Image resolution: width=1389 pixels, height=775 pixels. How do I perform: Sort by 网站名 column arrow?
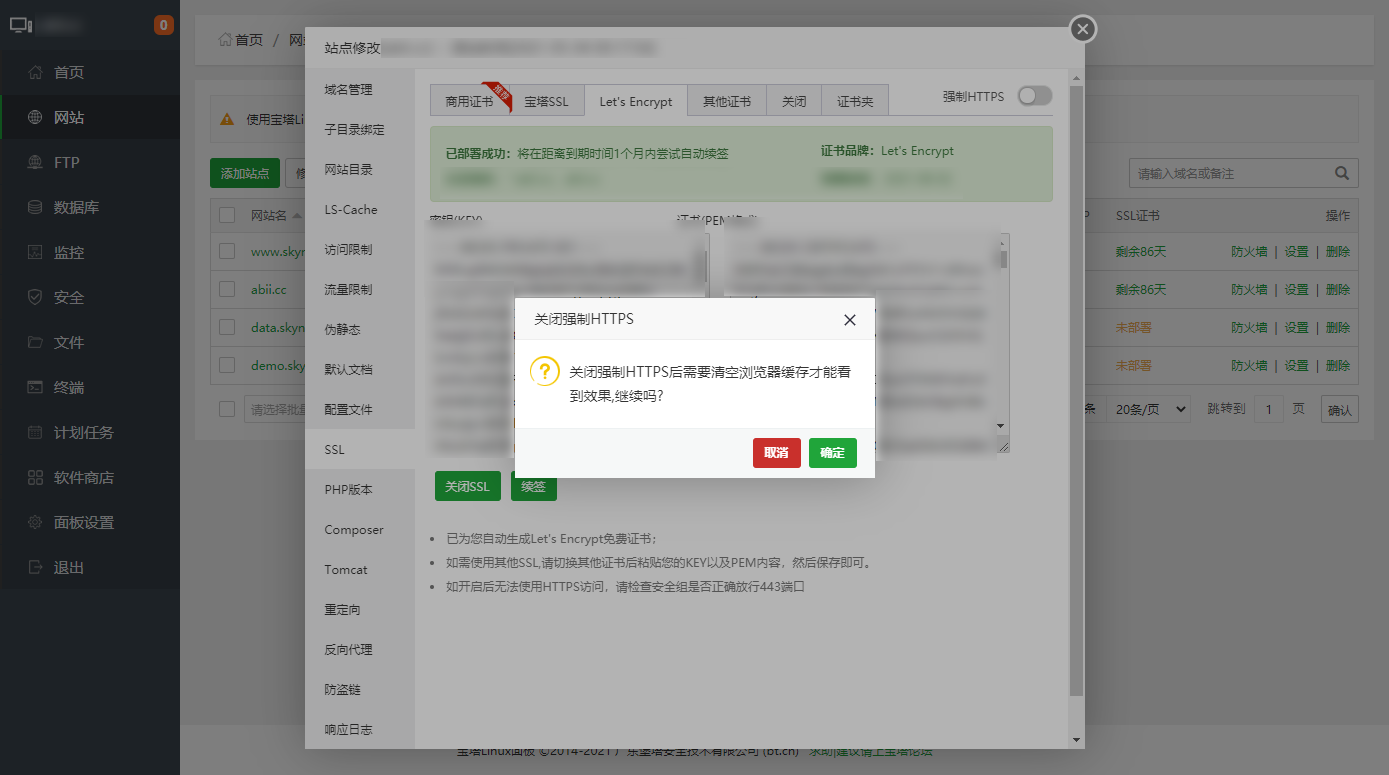click(297, 216)
